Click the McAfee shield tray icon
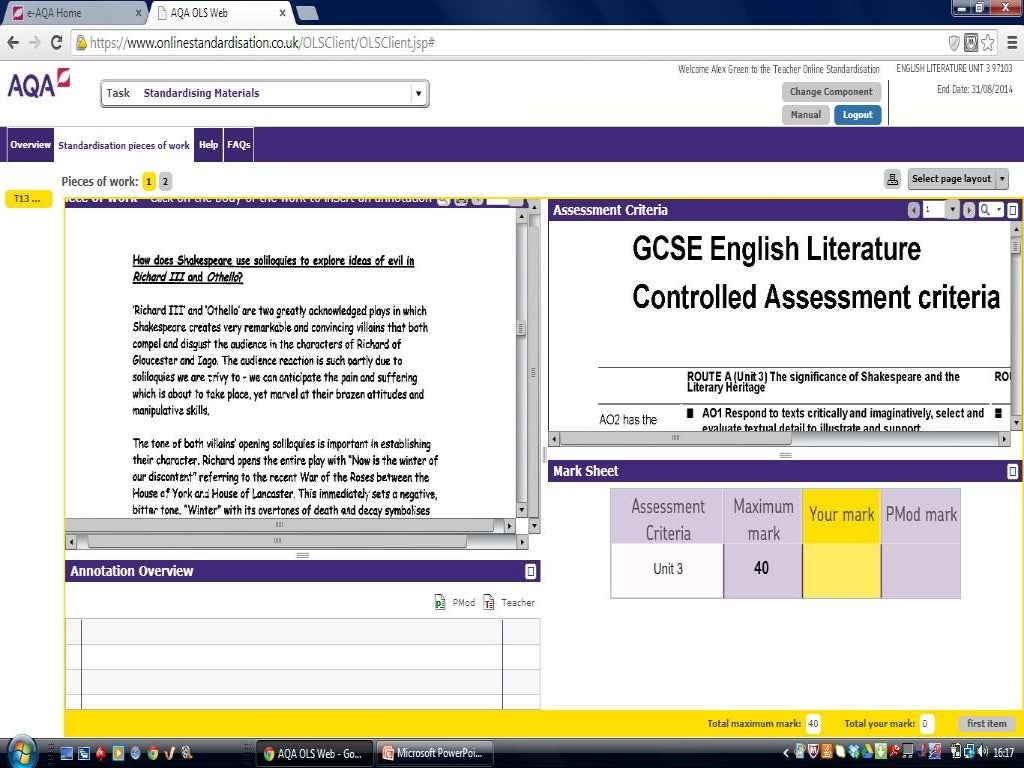This screenshot has width=1024, height=768. (x=813, y=752)
